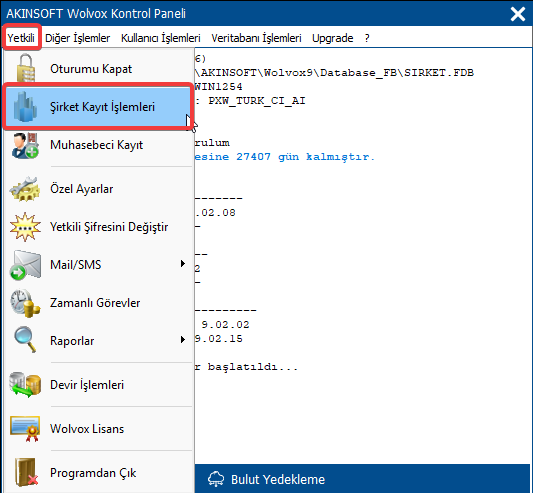
Task: Click the starburst password icon
Action: click(25, 227)
